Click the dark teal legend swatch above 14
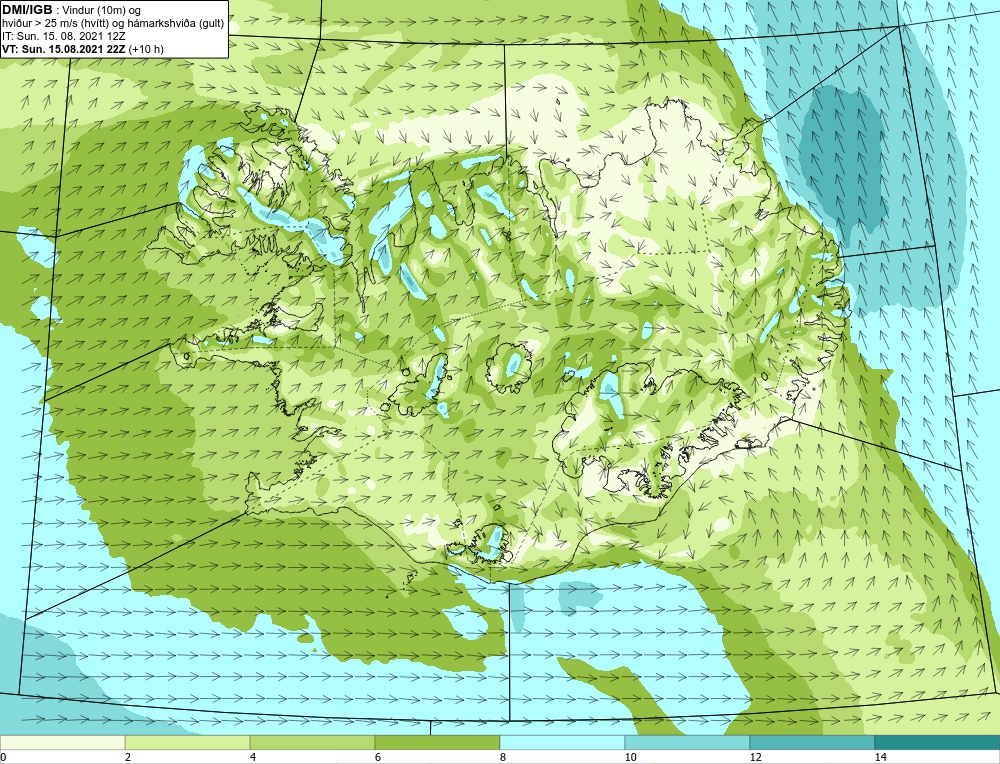The width and height of the screenshot is (1000, 764). pos(937,743)
